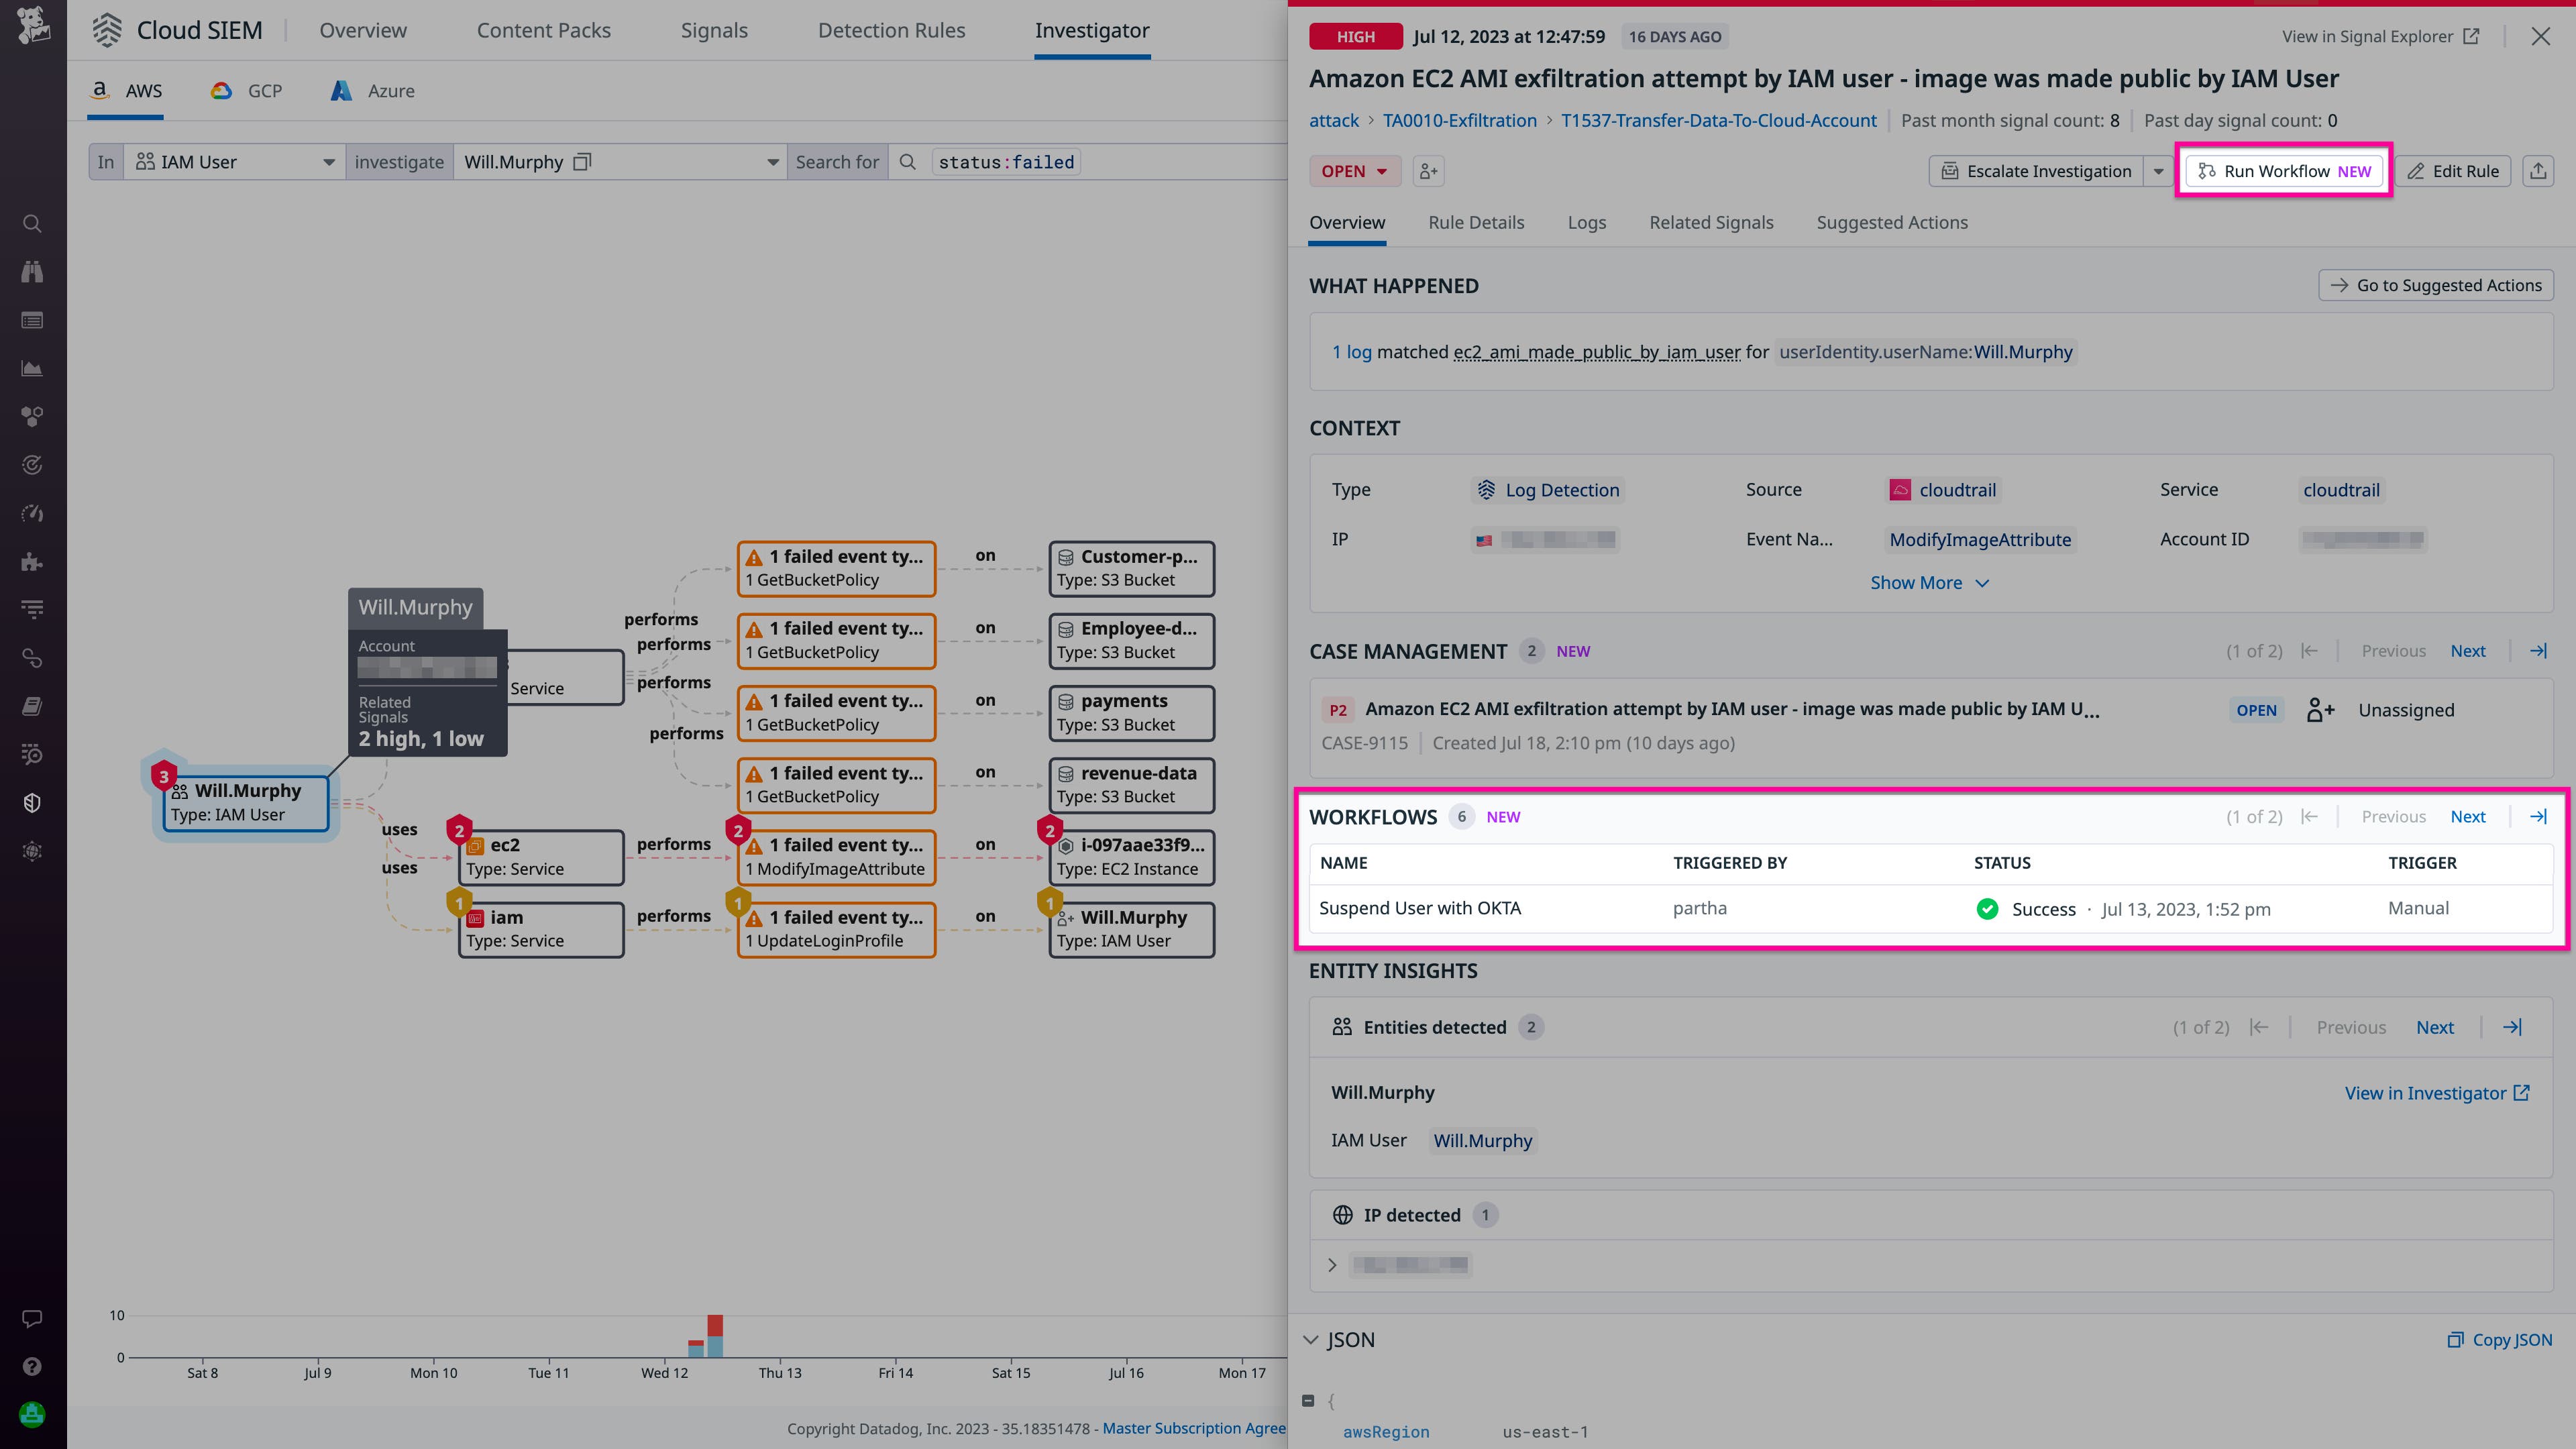
Task: Click the assignee person-plus icon next to OPEN
Action: coord(1428,170)
